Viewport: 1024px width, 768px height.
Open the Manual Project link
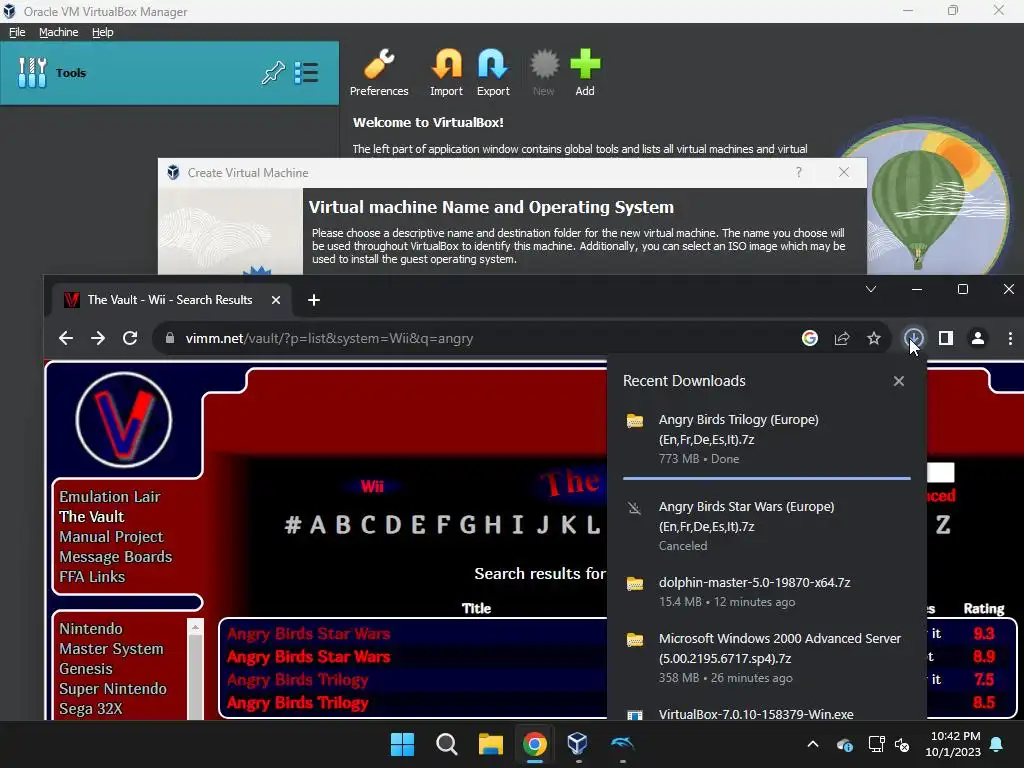[111, 537]
